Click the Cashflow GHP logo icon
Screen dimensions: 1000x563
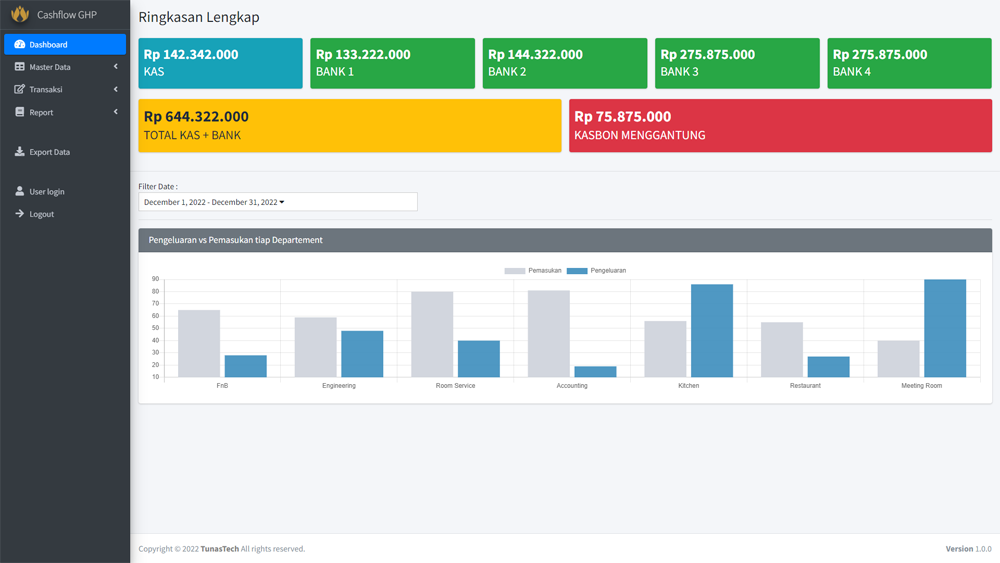(x=20, y=15)
